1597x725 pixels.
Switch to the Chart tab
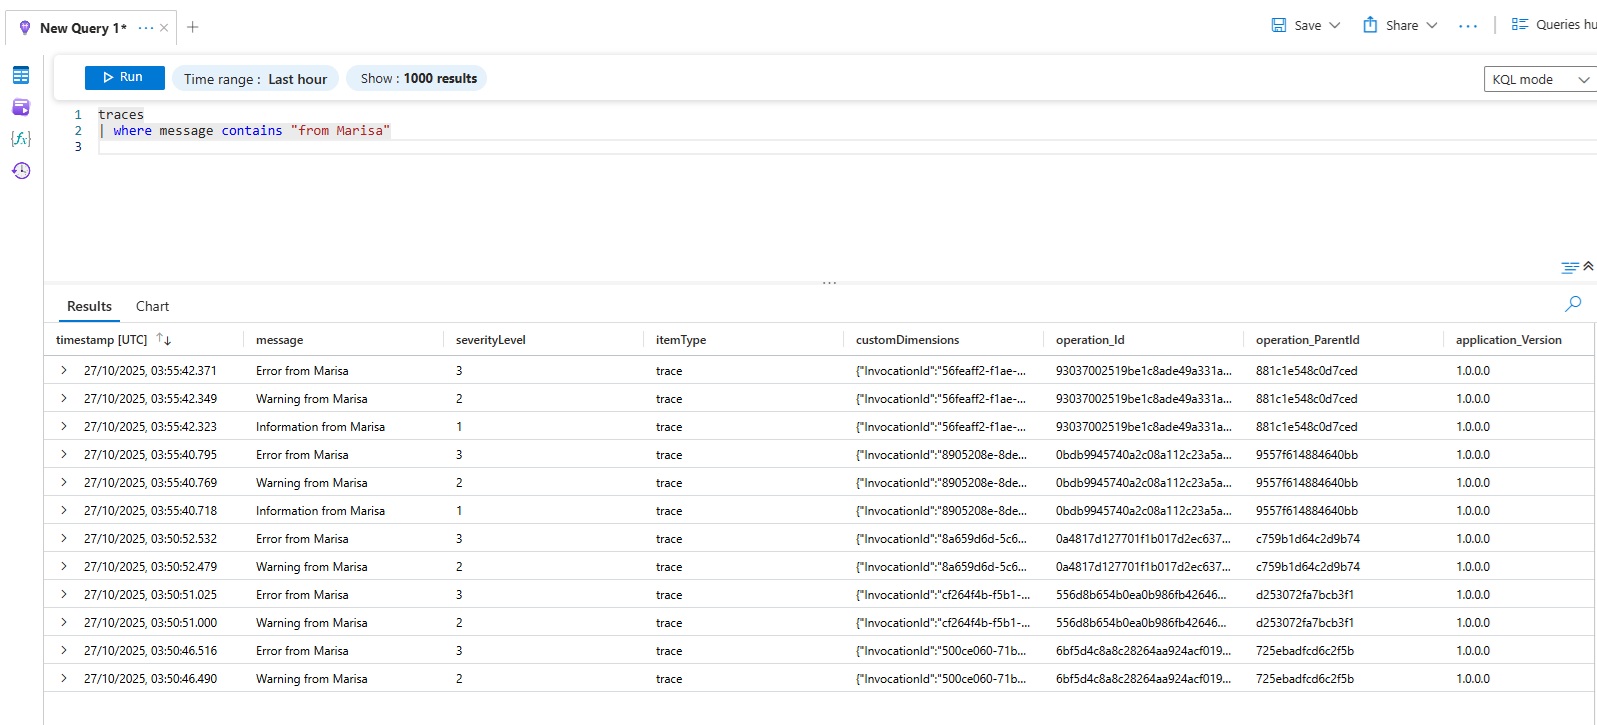click(152, 306)
